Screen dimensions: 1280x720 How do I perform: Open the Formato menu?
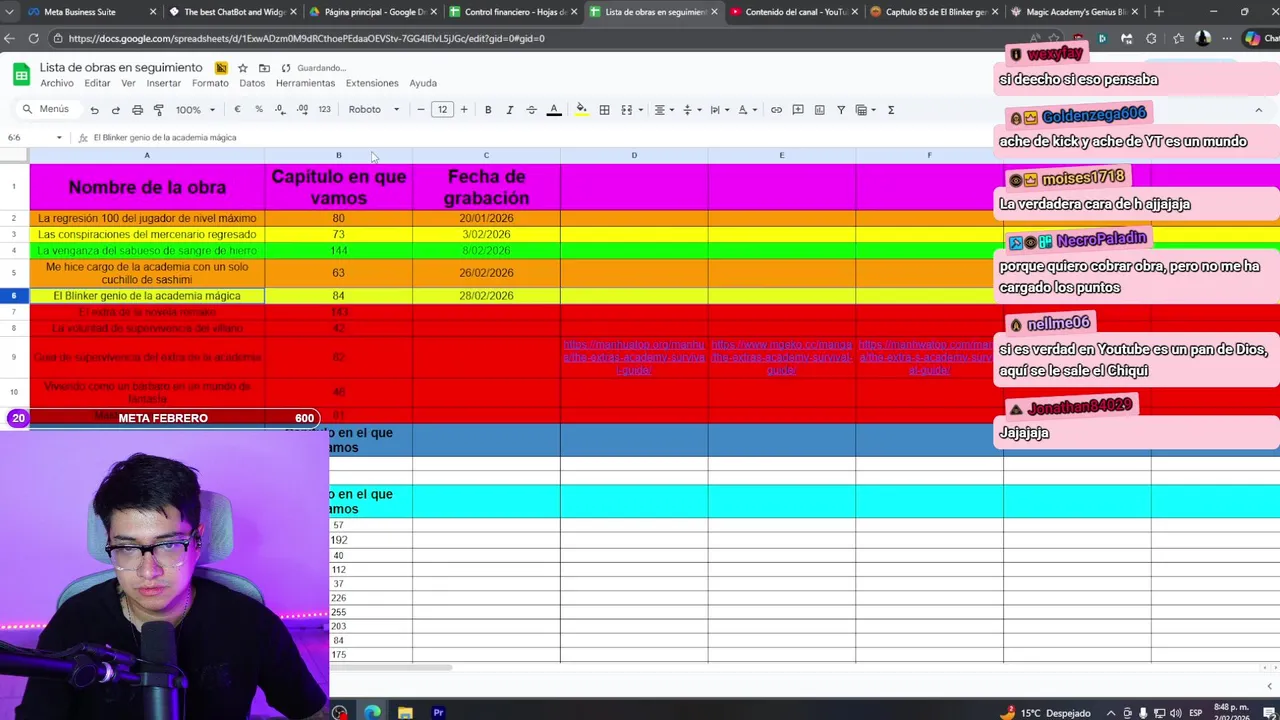point(210,83)
